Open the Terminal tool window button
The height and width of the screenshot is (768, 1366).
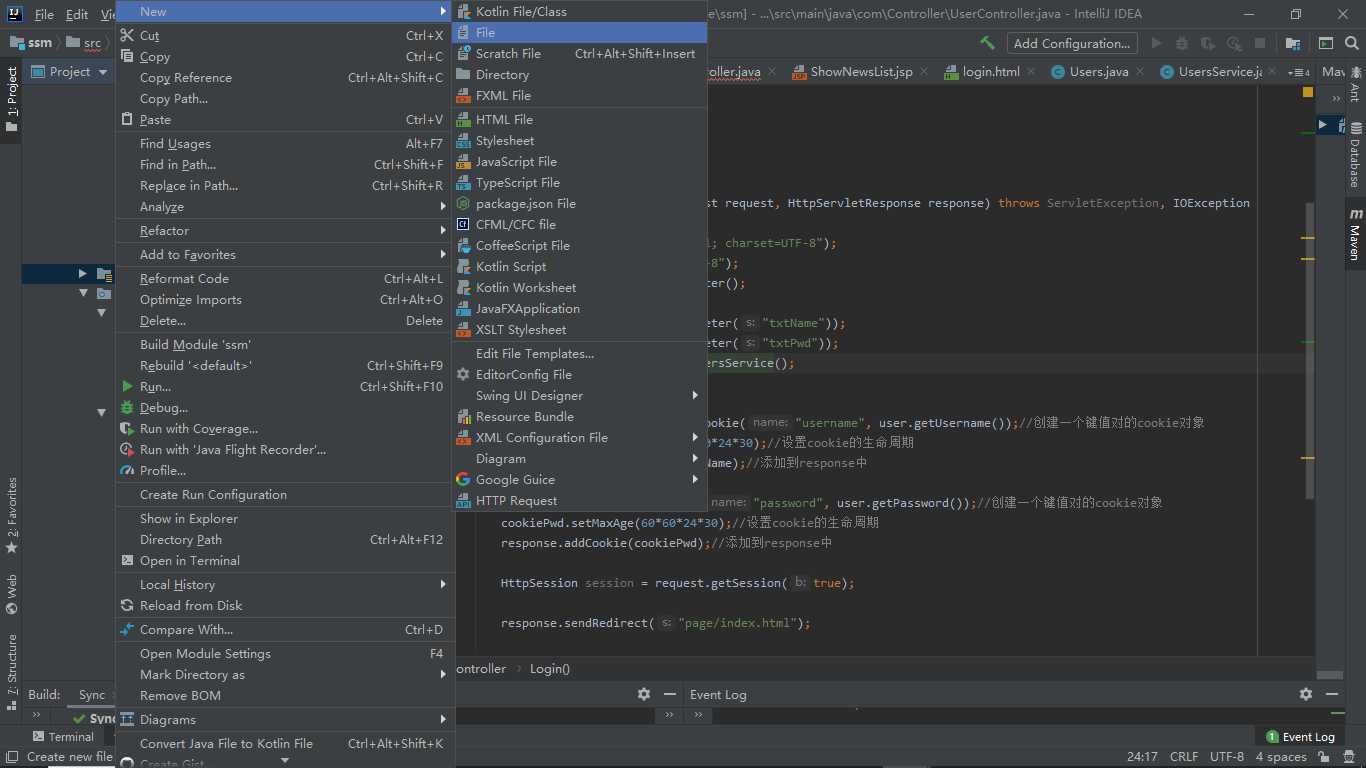tap(64, 736)
